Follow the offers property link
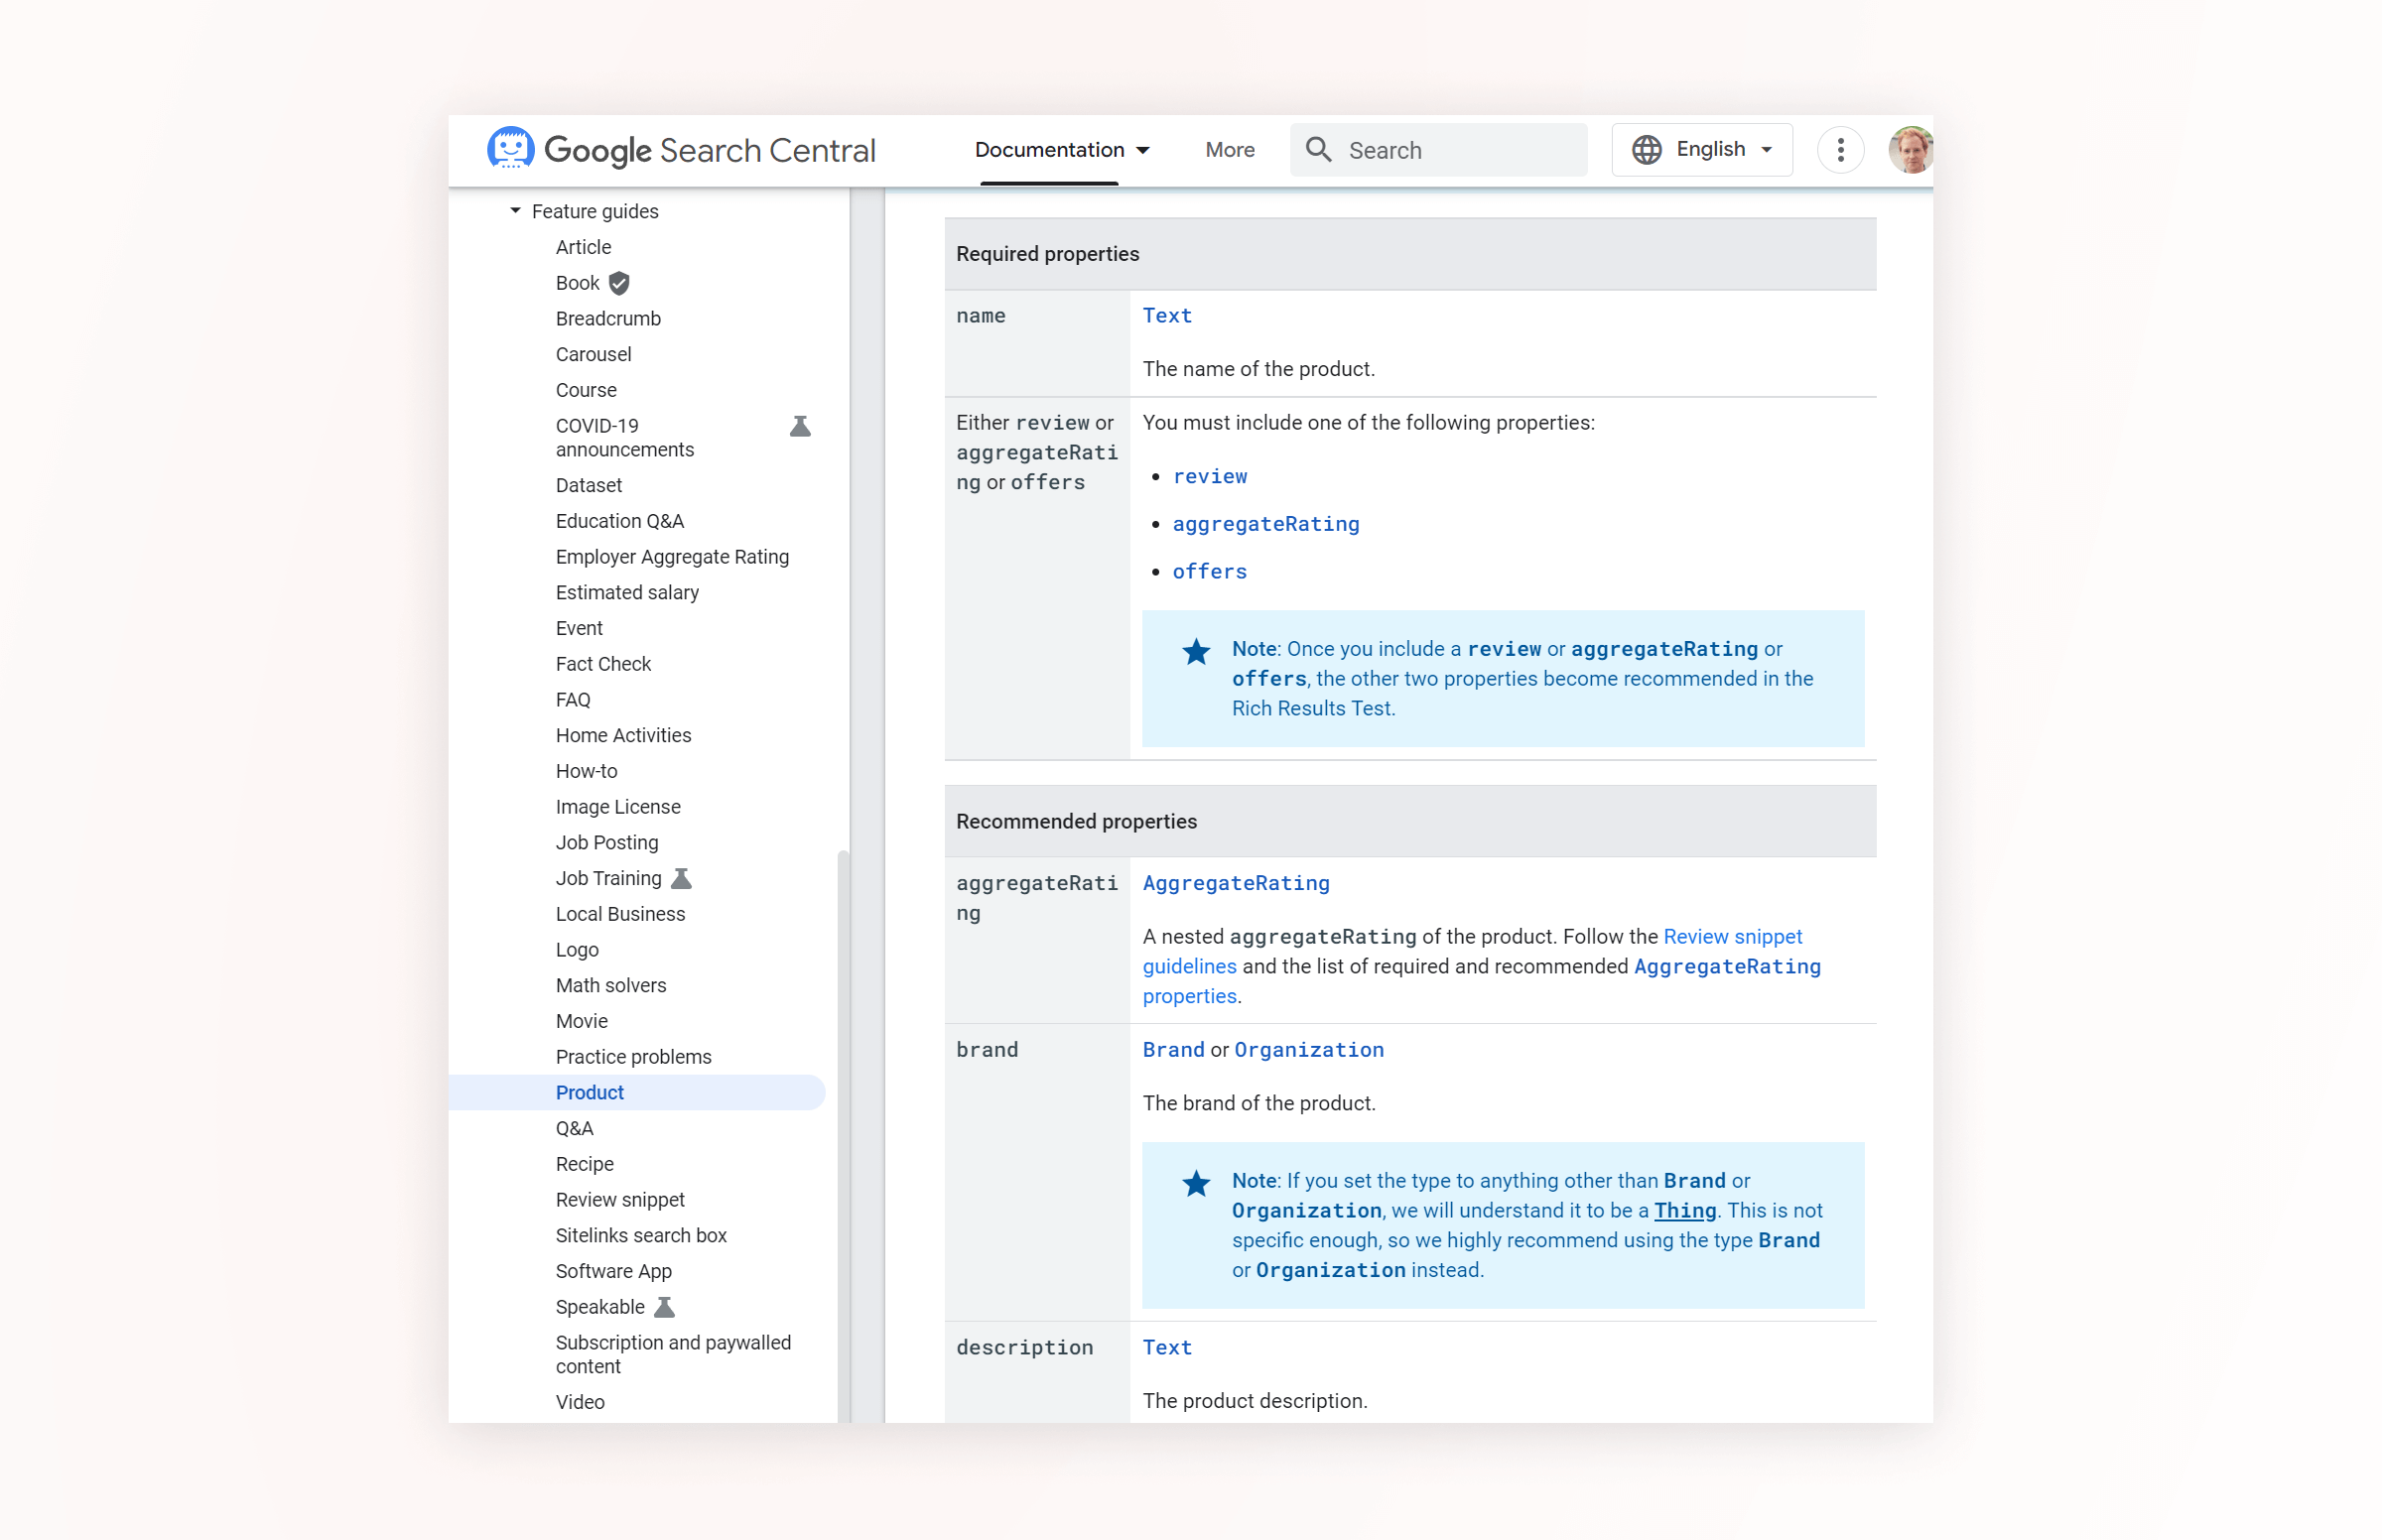This screenshot has width=2382, height=1540. point(1209,571)
